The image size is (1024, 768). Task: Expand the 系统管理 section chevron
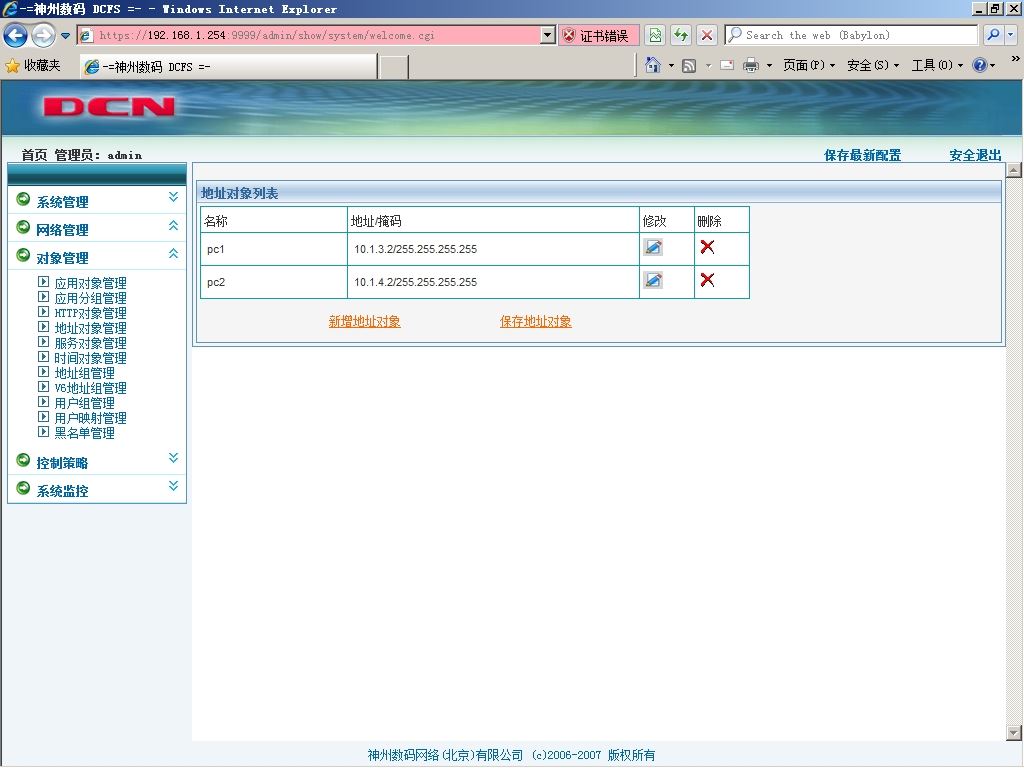click(x=173, y=197)
